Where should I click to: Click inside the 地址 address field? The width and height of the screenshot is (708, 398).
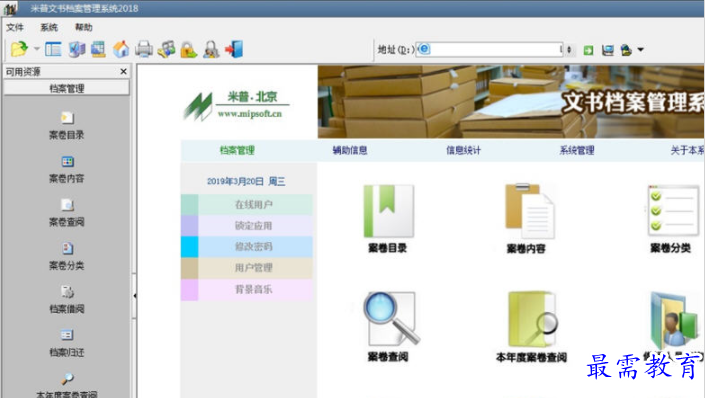coord(488,49)
